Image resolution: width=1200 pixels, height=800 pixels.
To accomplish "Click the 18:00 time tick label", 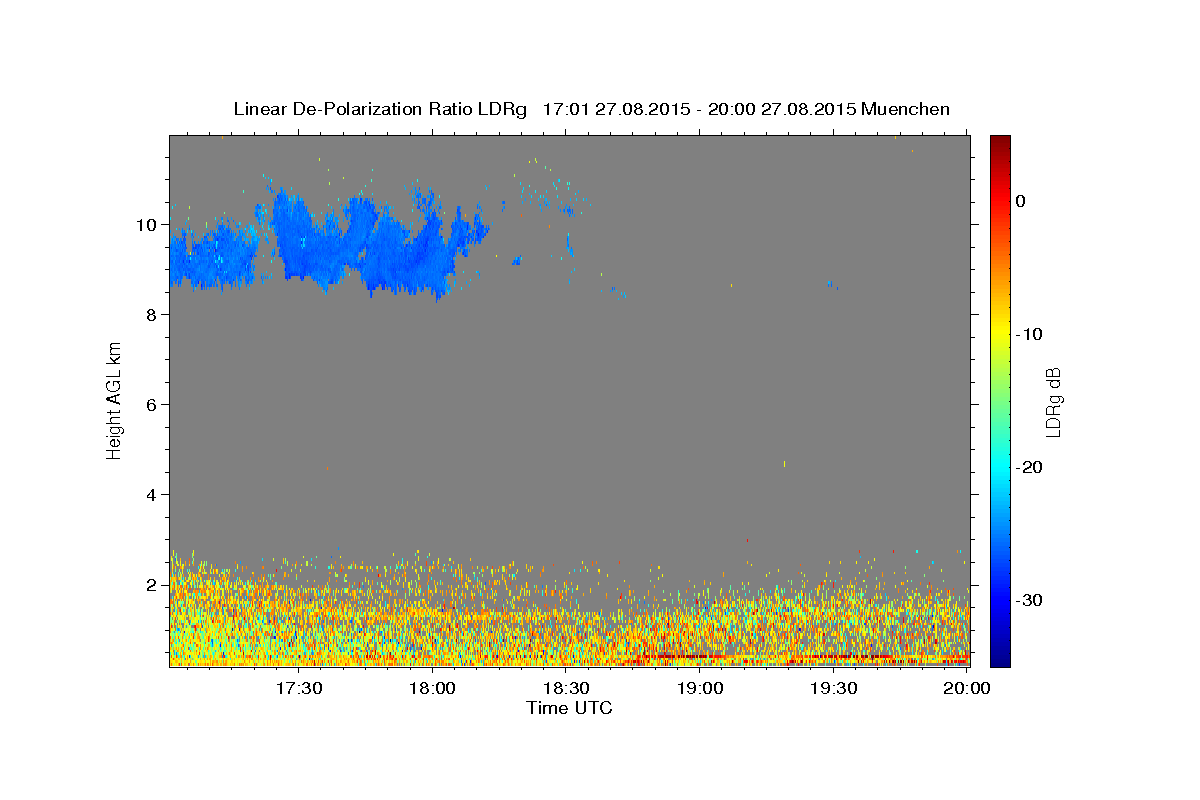I will coord(433,688).
